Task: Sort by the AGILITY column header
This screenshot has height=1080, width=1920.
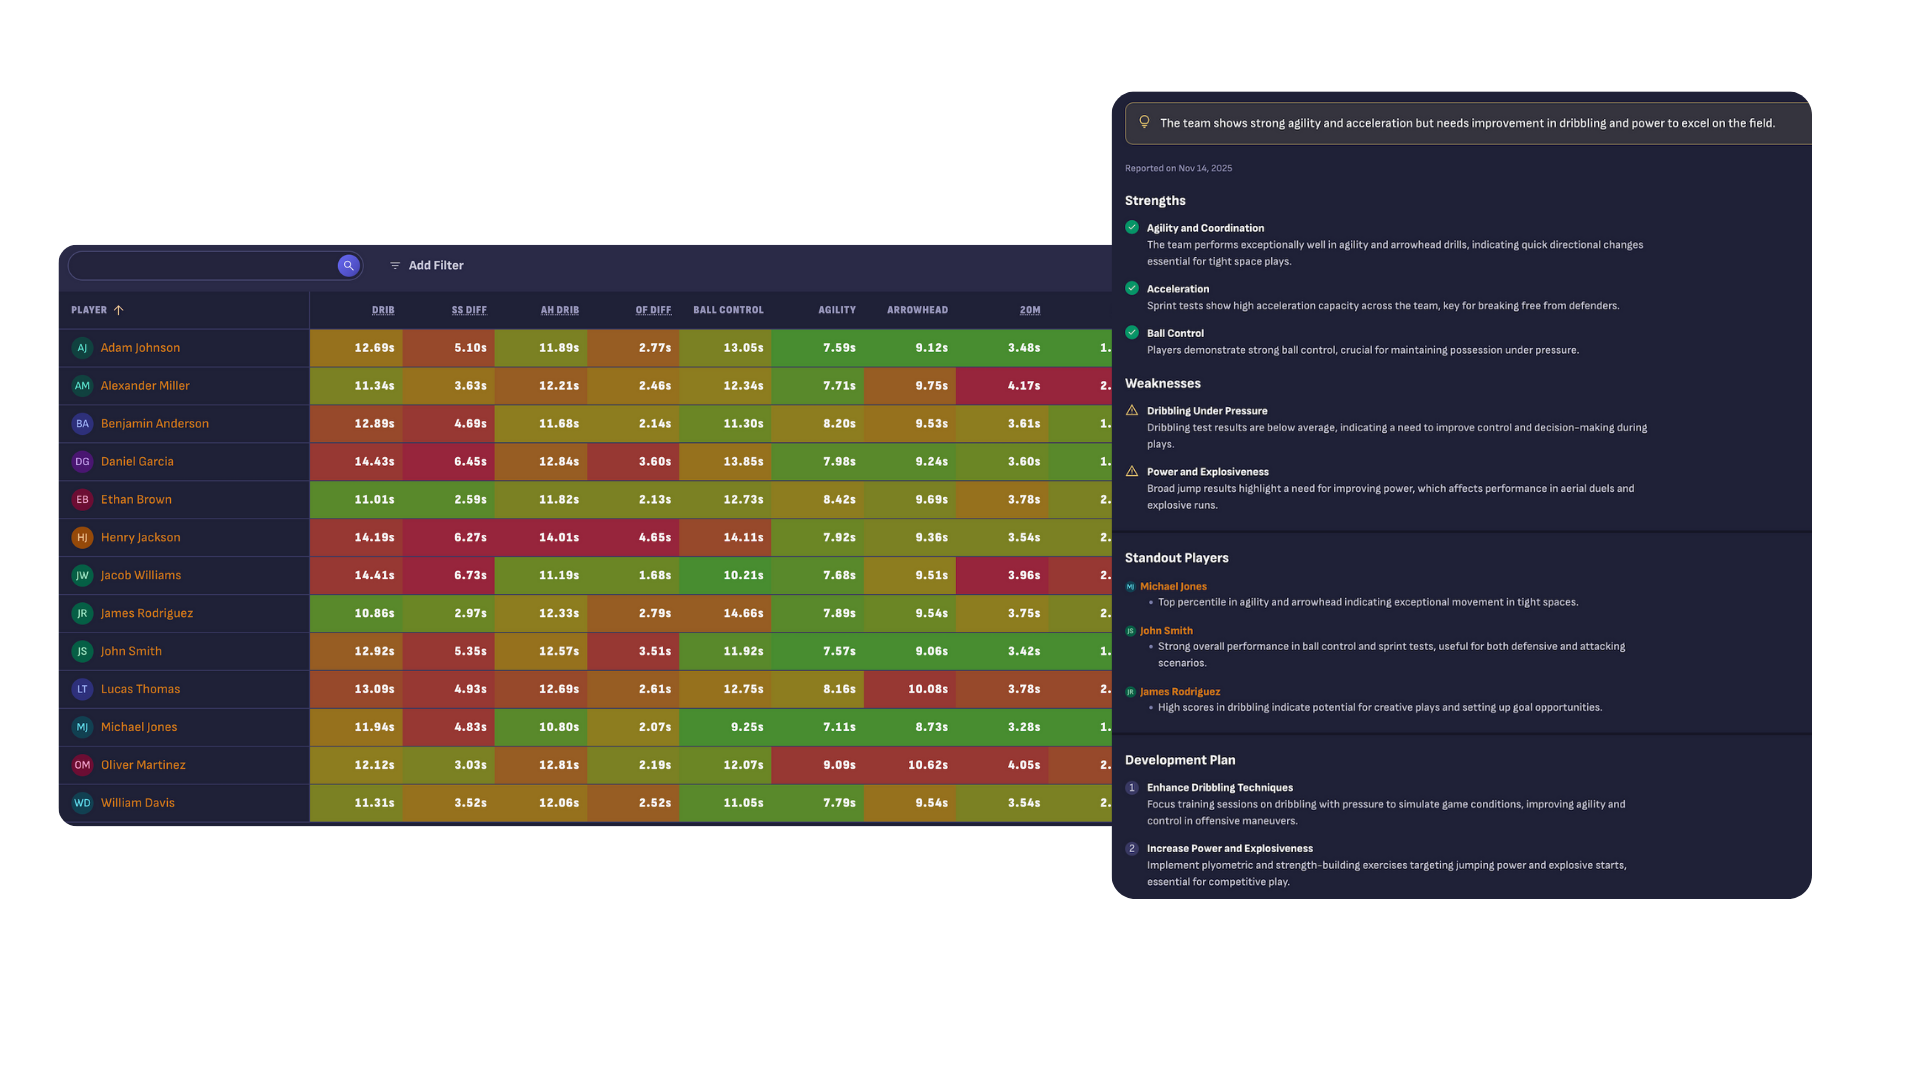Action: 837,310
